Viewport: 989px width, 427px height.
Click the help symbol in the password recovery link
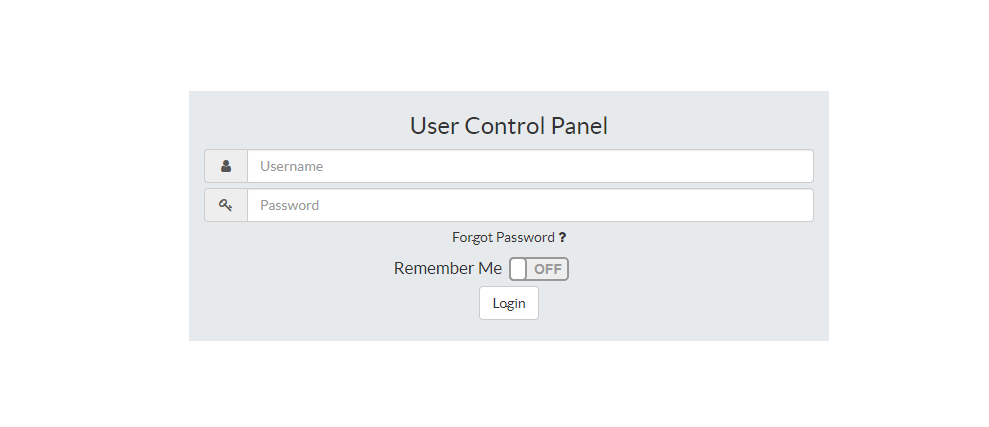(x=562, y=238)
